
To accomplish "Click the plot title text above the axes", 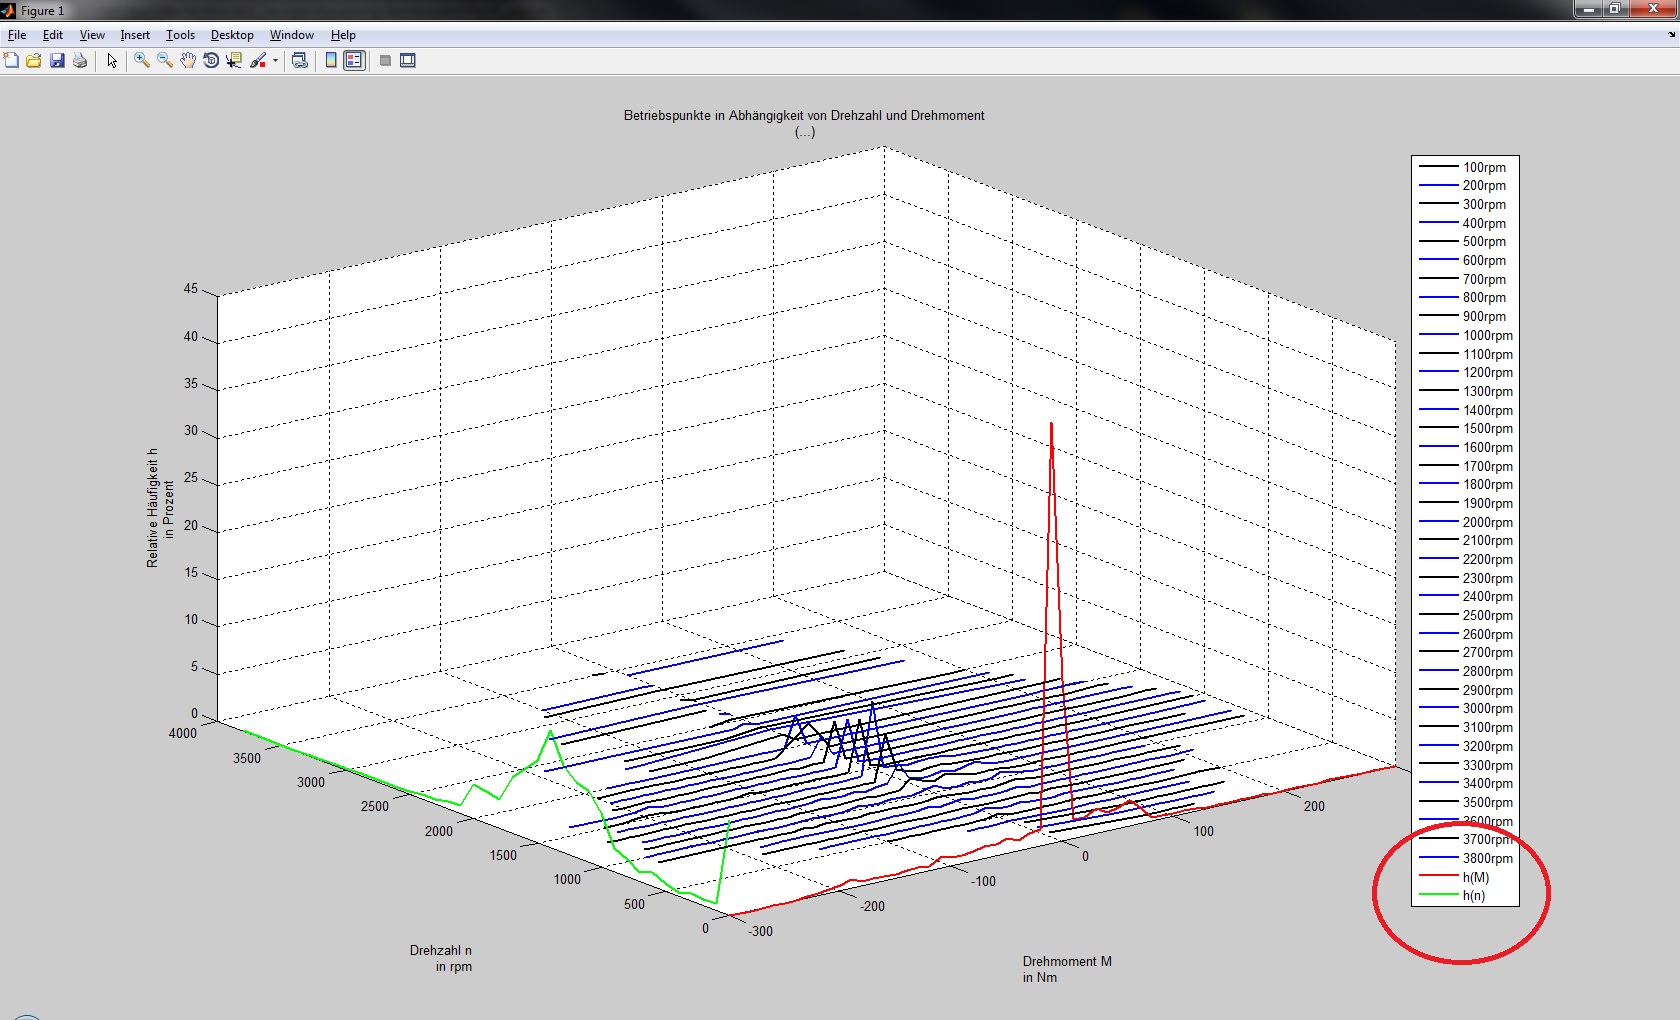I will click(x=804, y=116).
